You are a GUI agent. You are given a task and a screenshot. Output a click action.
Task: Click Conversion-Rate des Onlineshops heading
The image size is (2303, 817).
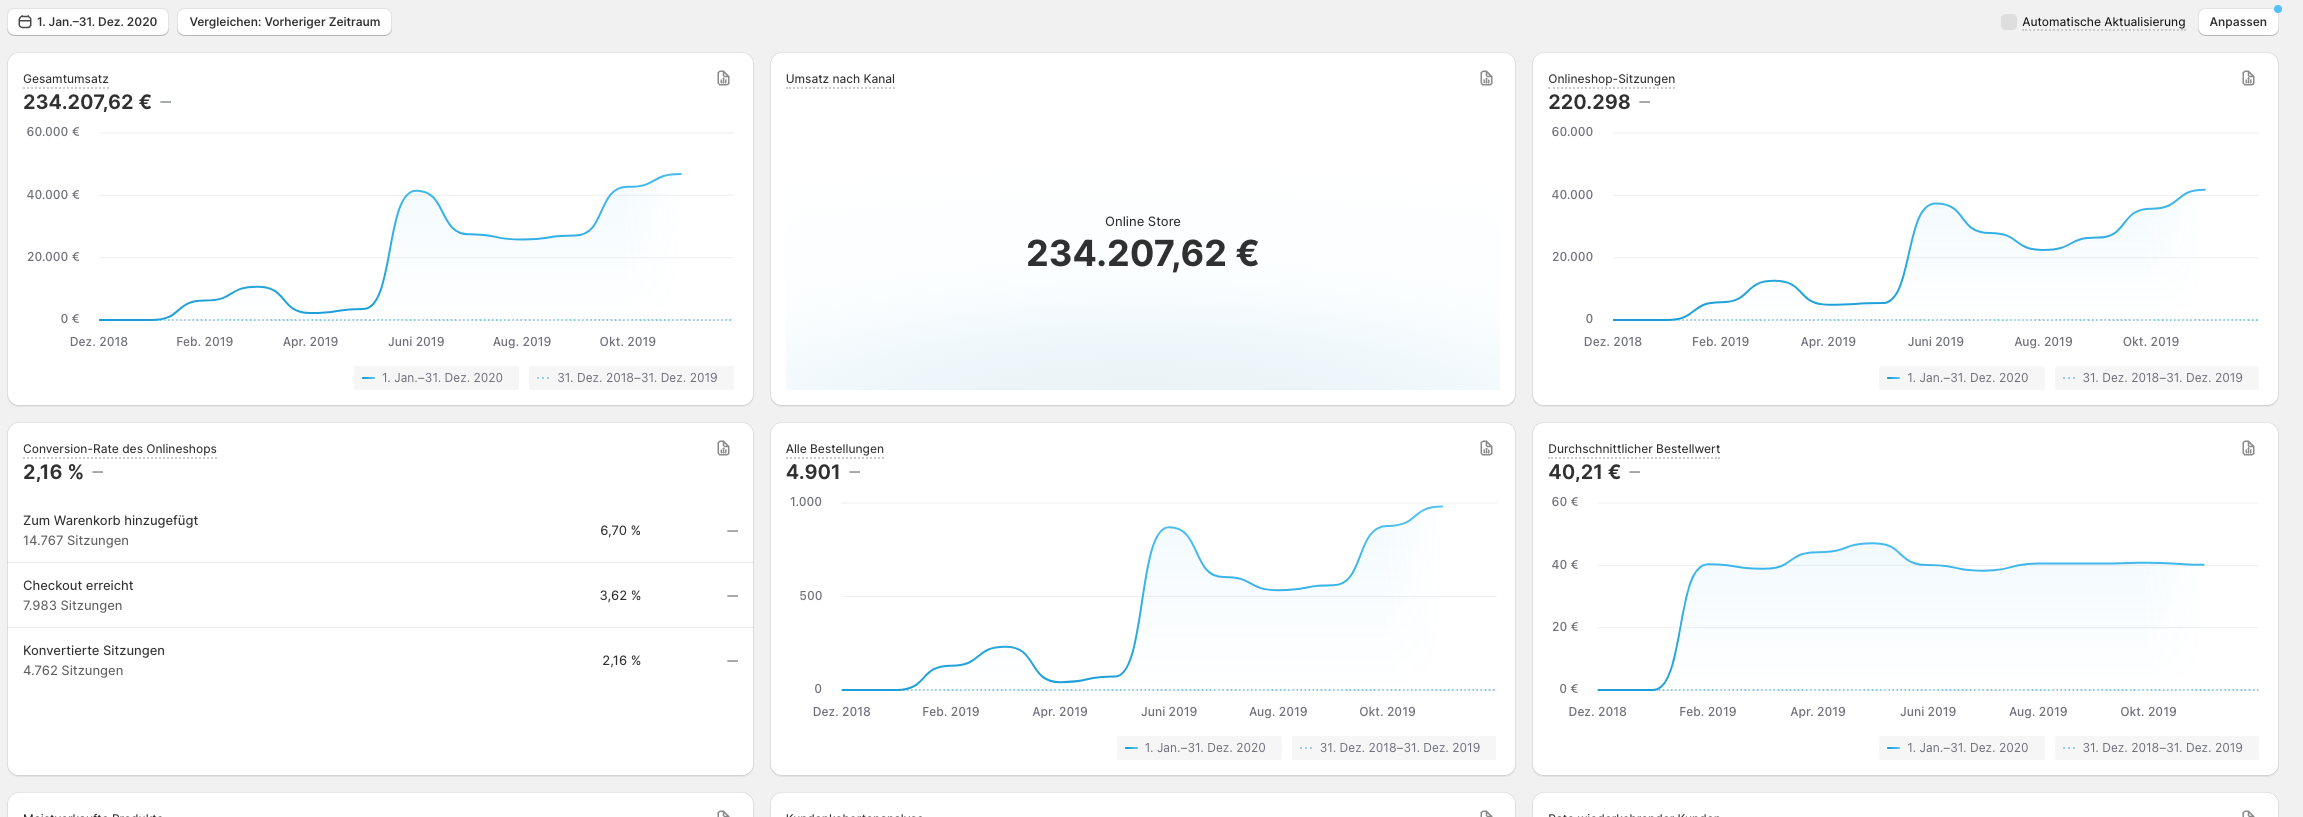coord(120,449)
